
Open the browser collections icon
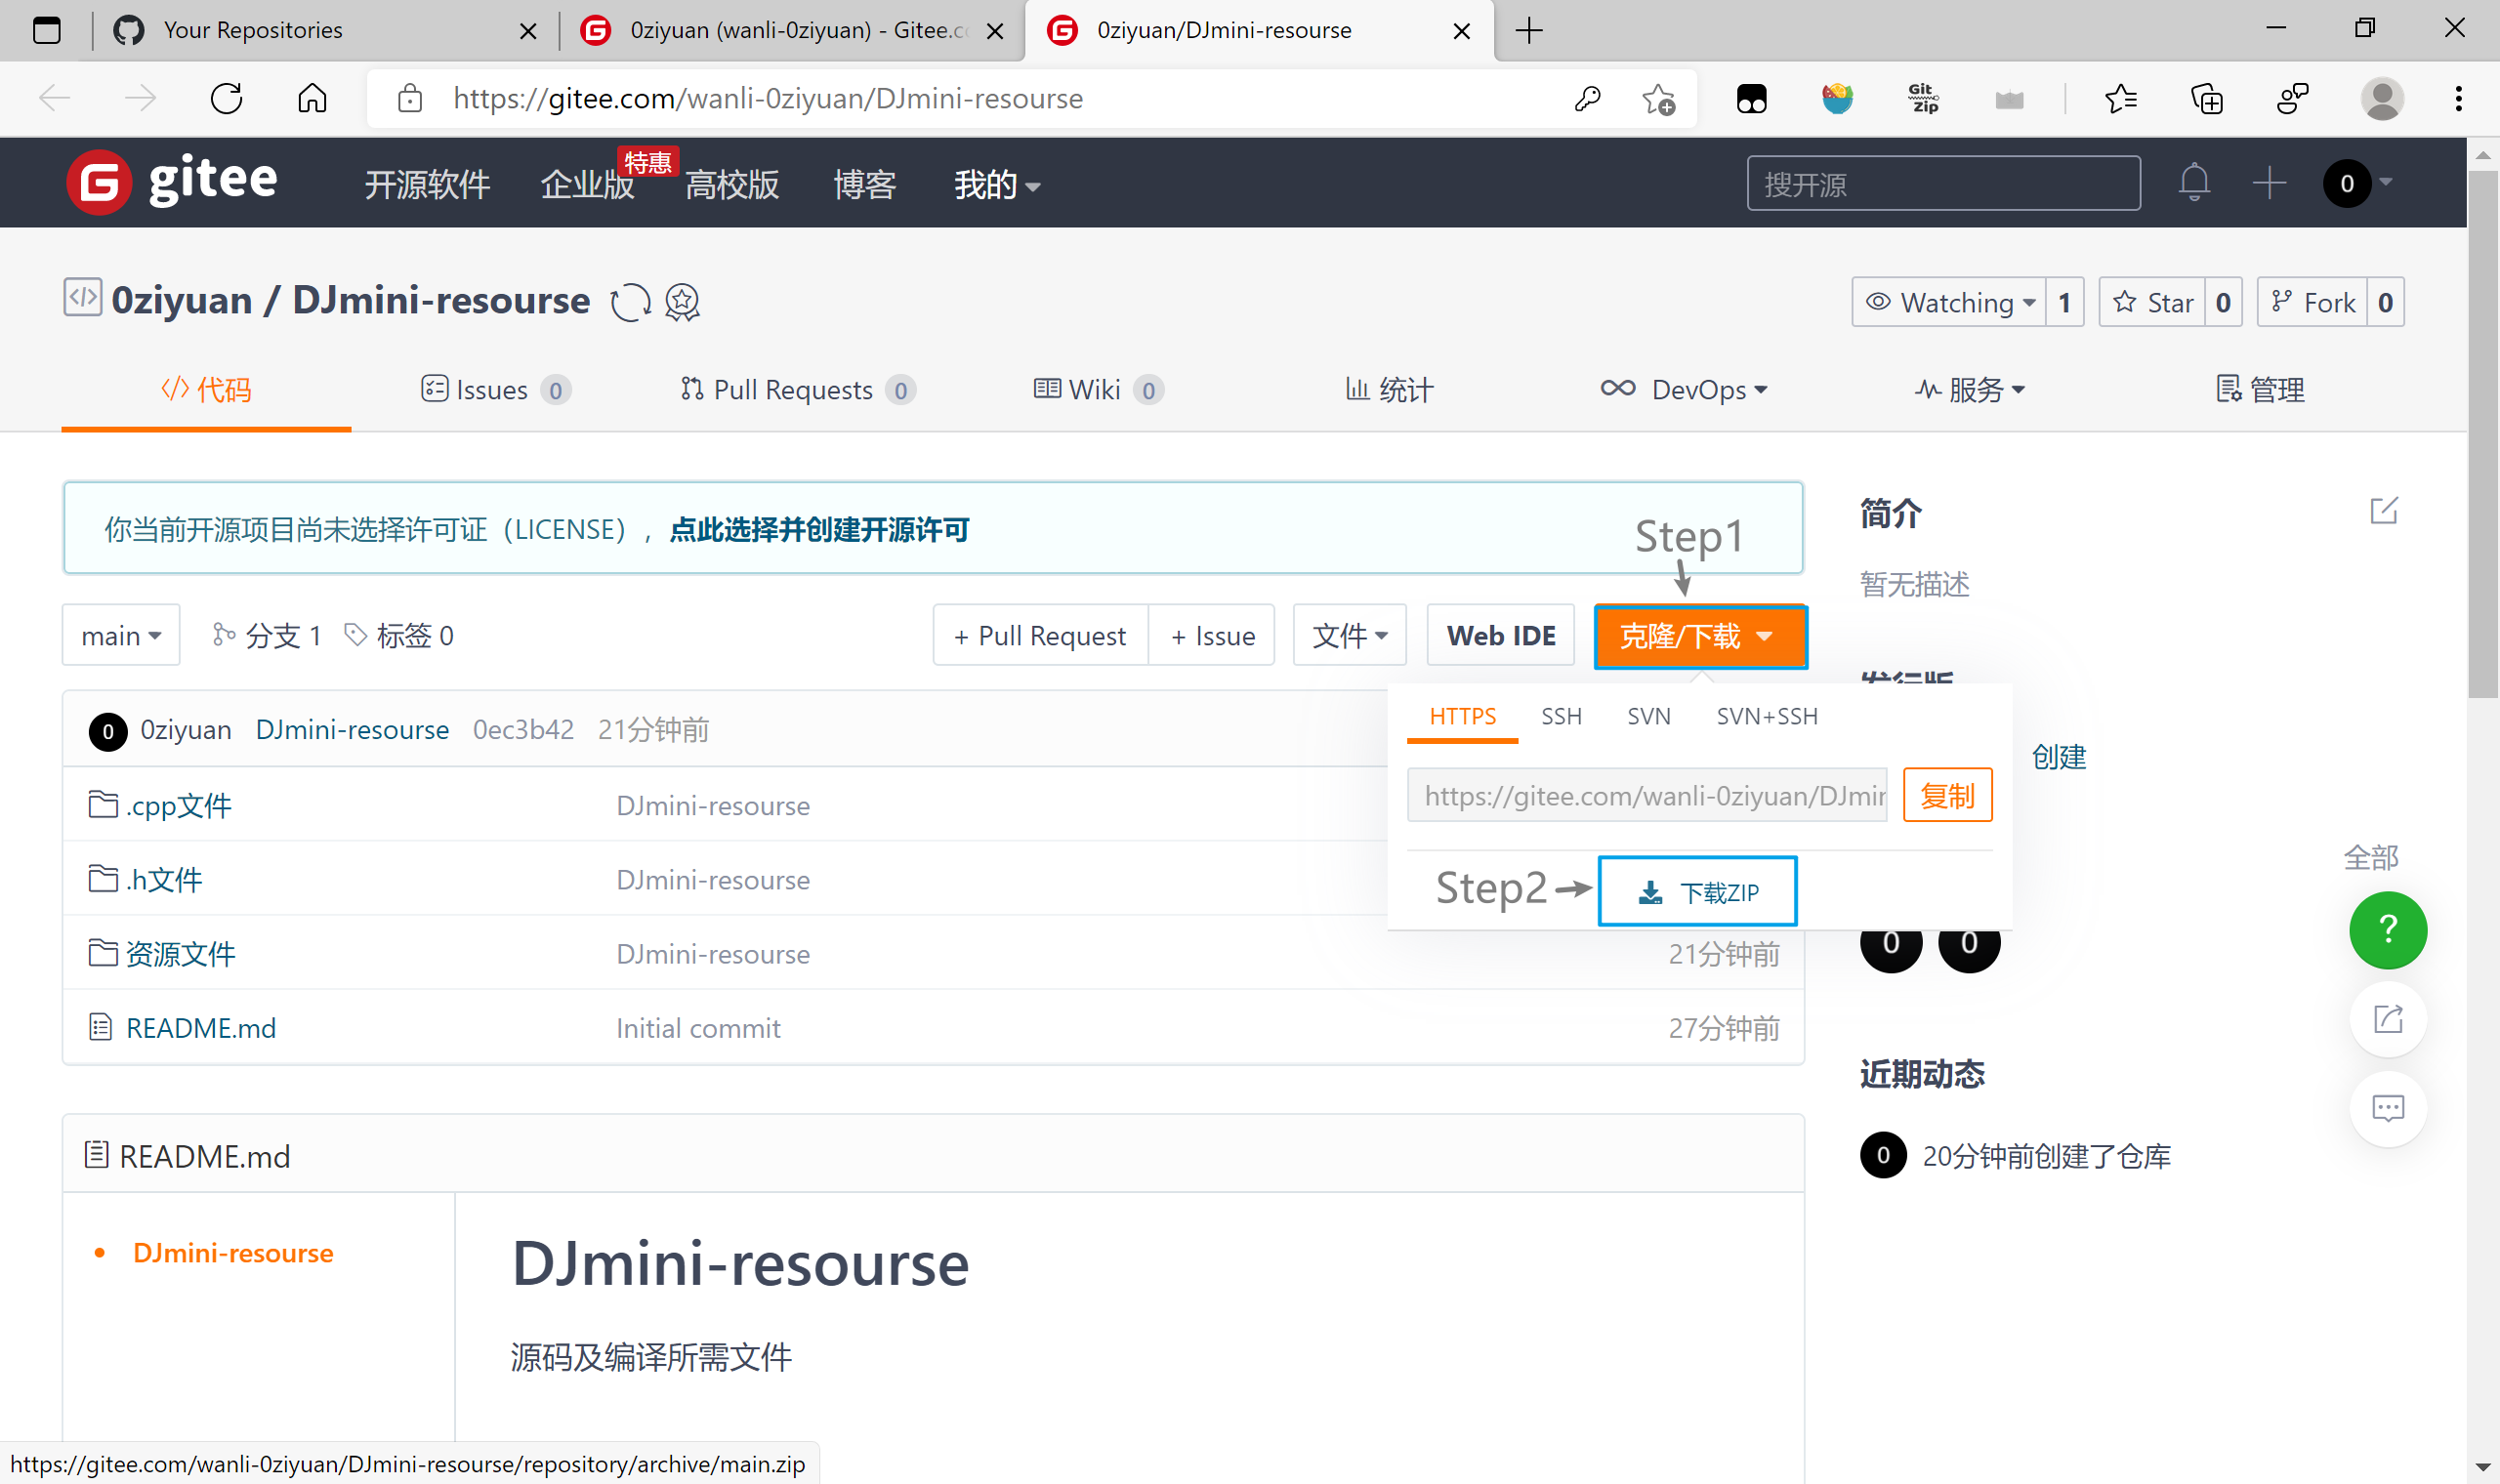point(2206,98)
